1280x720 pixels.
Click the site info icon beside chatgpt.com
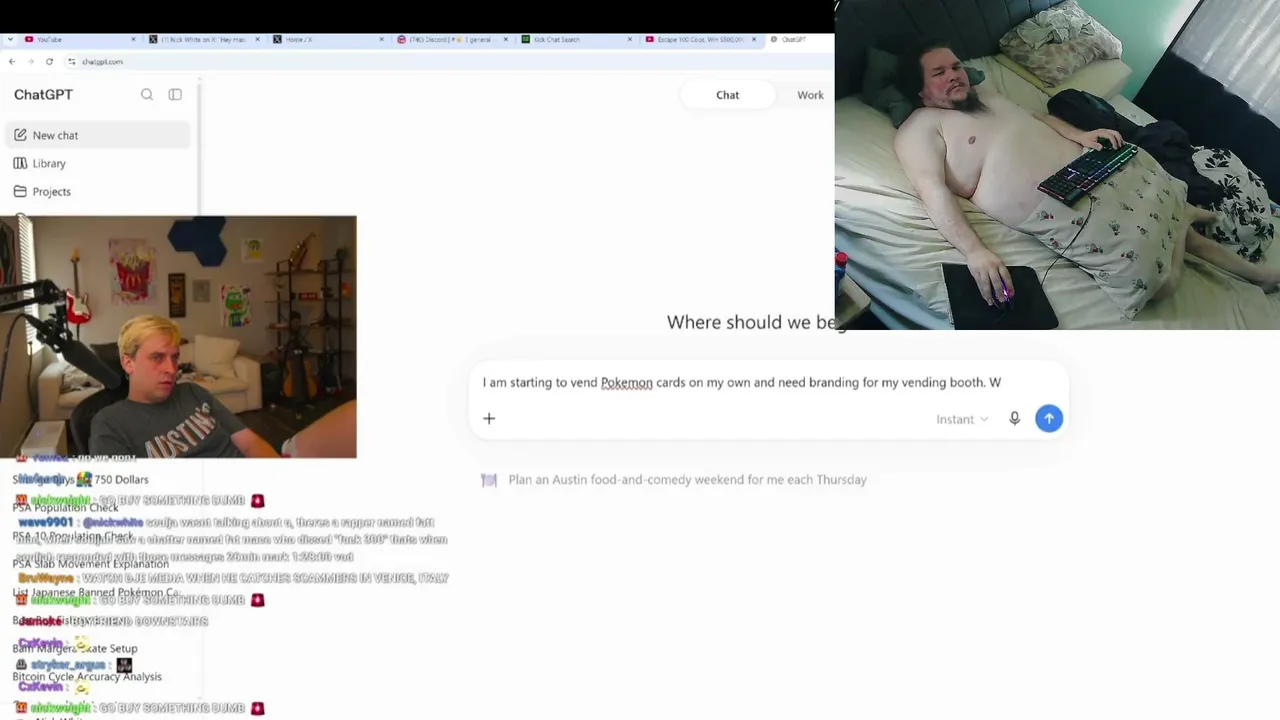tap(72, 61)
